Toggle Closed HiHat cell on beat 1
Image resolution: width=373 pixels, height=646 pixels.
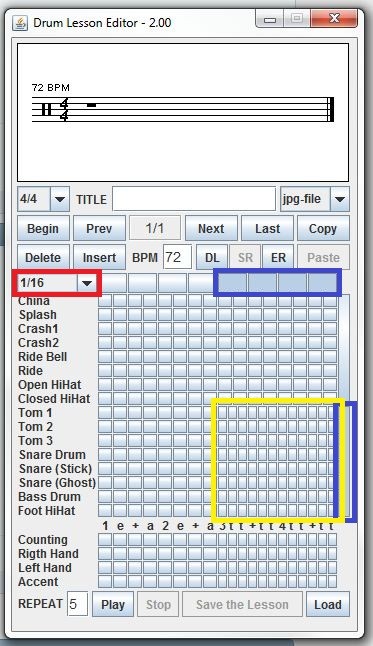(105, 399)
